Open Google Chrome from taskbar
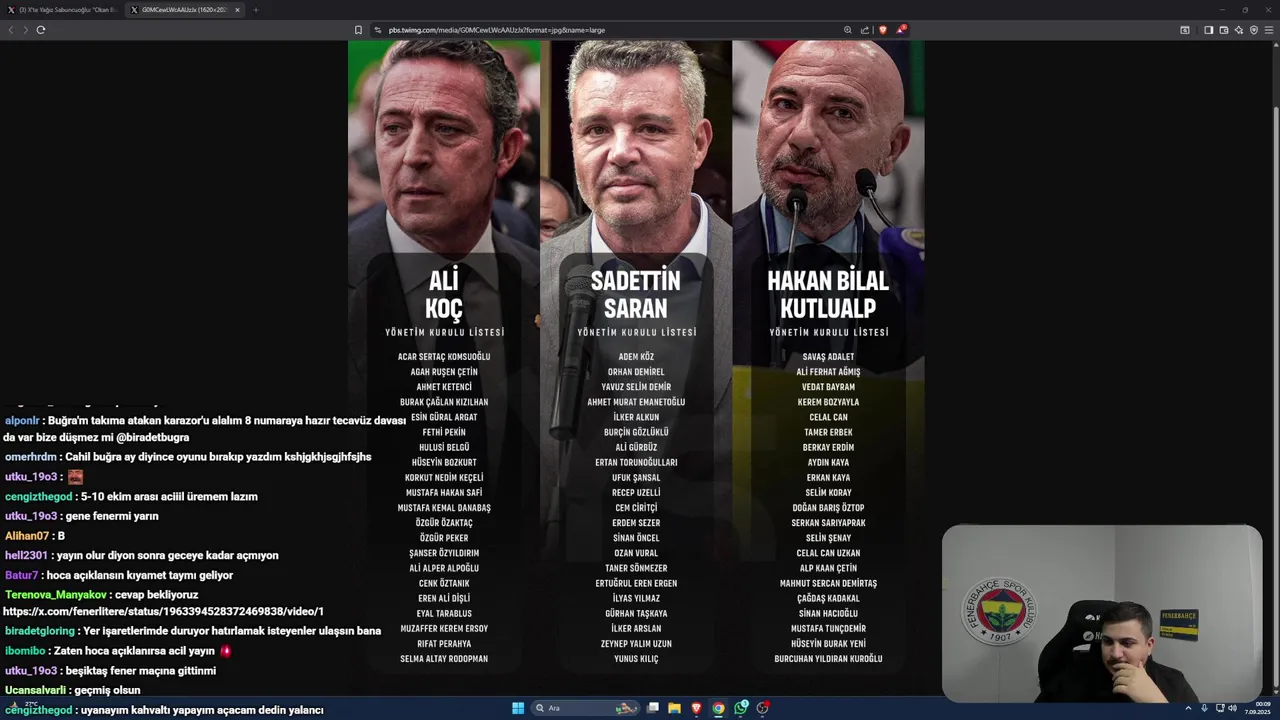Image resolution: width=1280 pixels, height=720 pixels. pos(719,708)
